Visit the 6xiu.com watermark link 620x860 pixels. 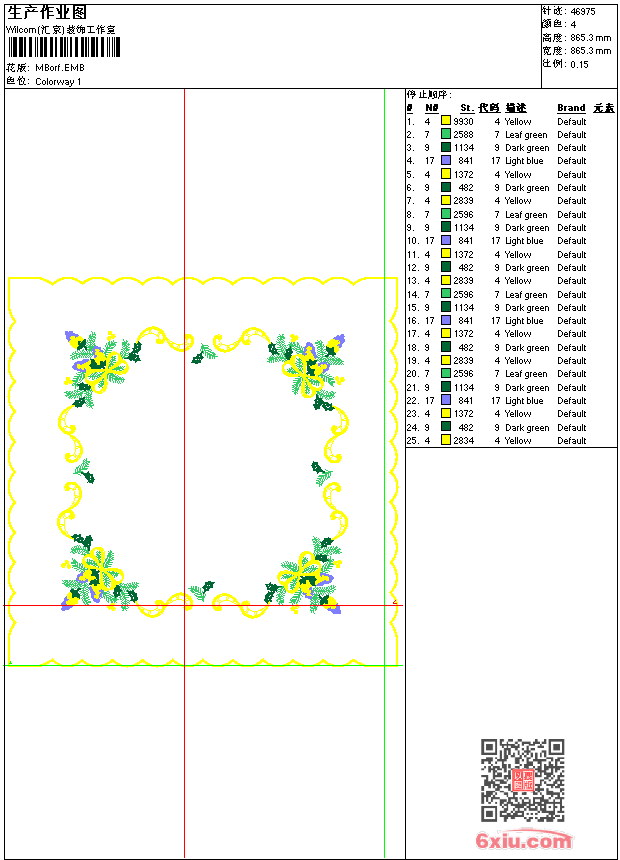523,840
